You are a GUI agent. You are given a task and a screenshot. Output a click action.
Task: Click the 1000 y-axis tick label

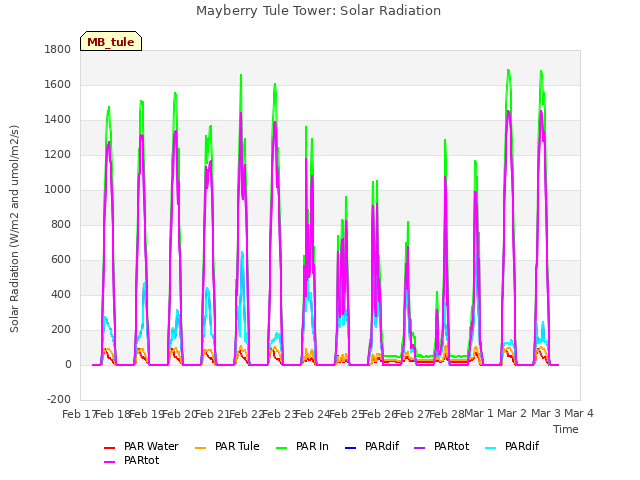(x=58, y=190)
